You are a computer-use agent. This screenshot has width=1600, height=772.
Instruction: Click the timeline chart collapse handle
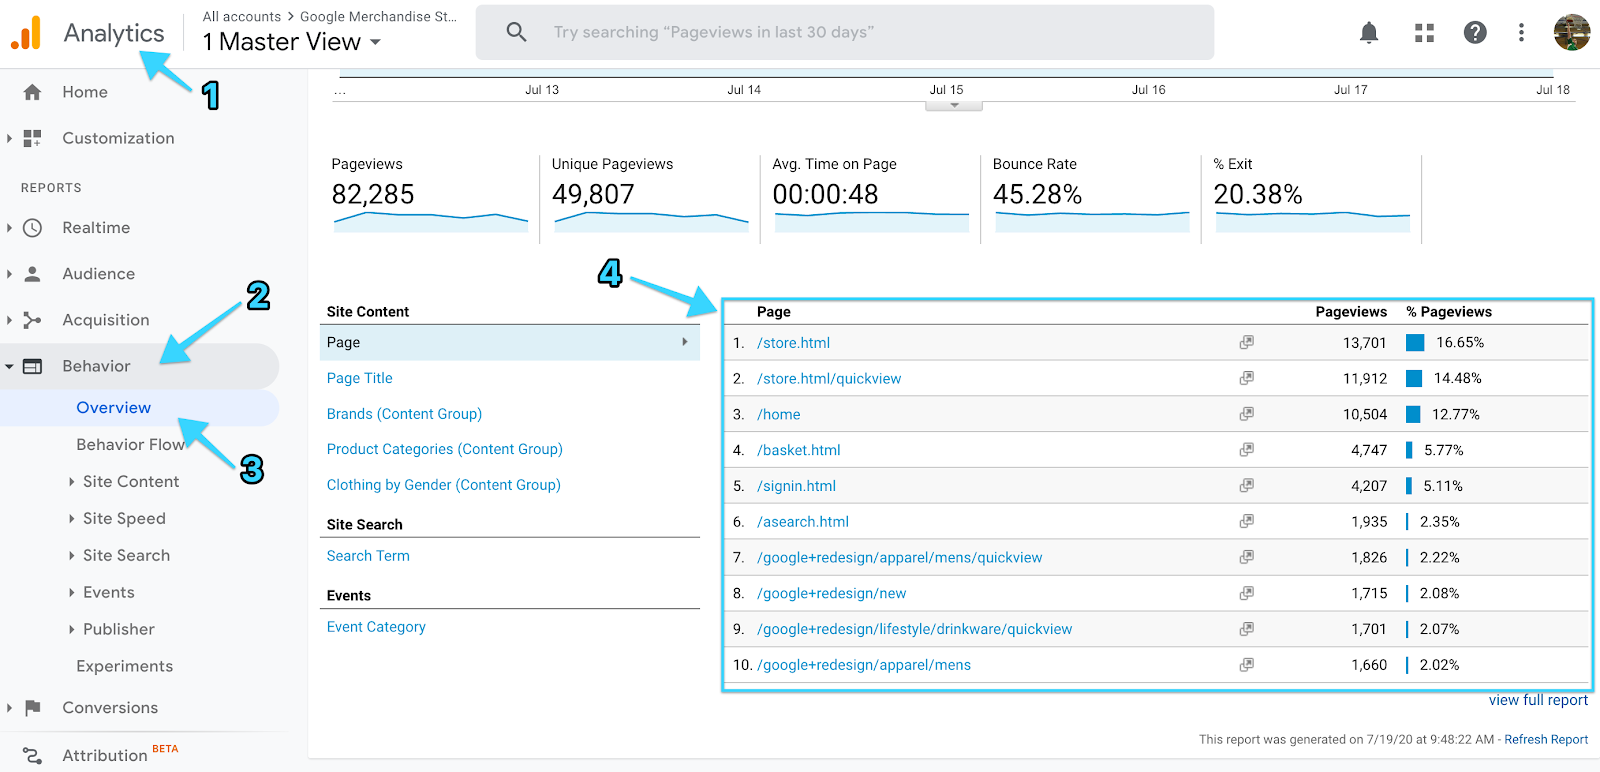pos(954,105)
